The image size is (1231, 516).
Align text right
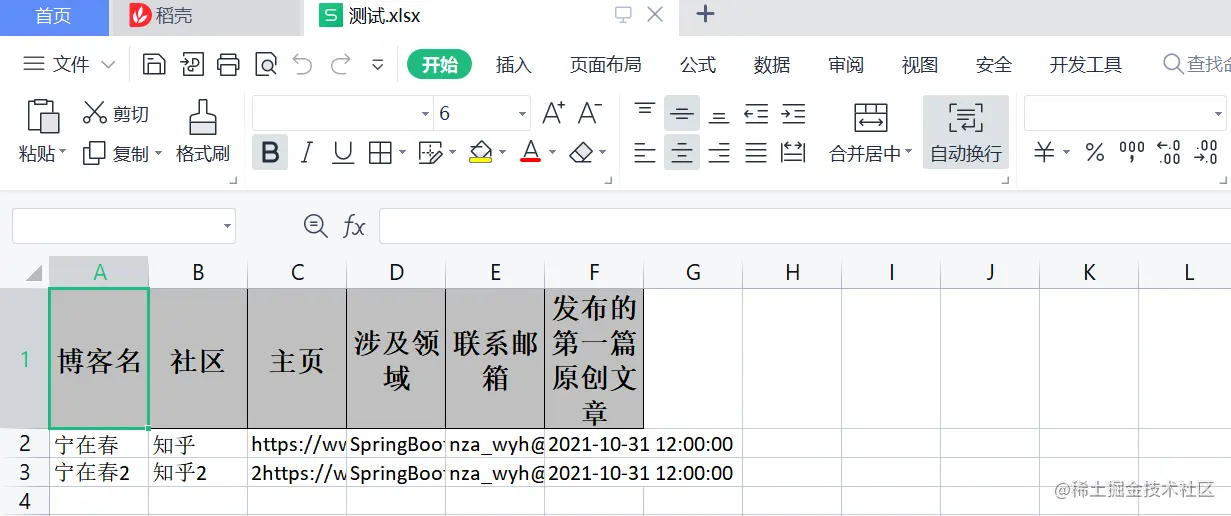pos(719,153)
